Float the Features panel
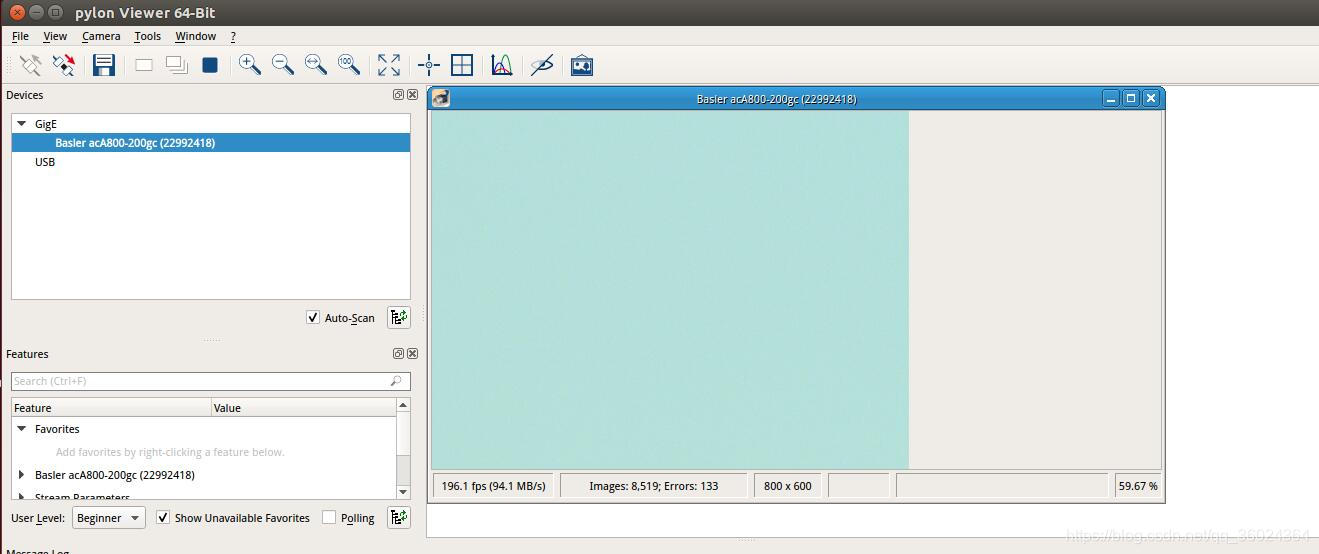 398,354
